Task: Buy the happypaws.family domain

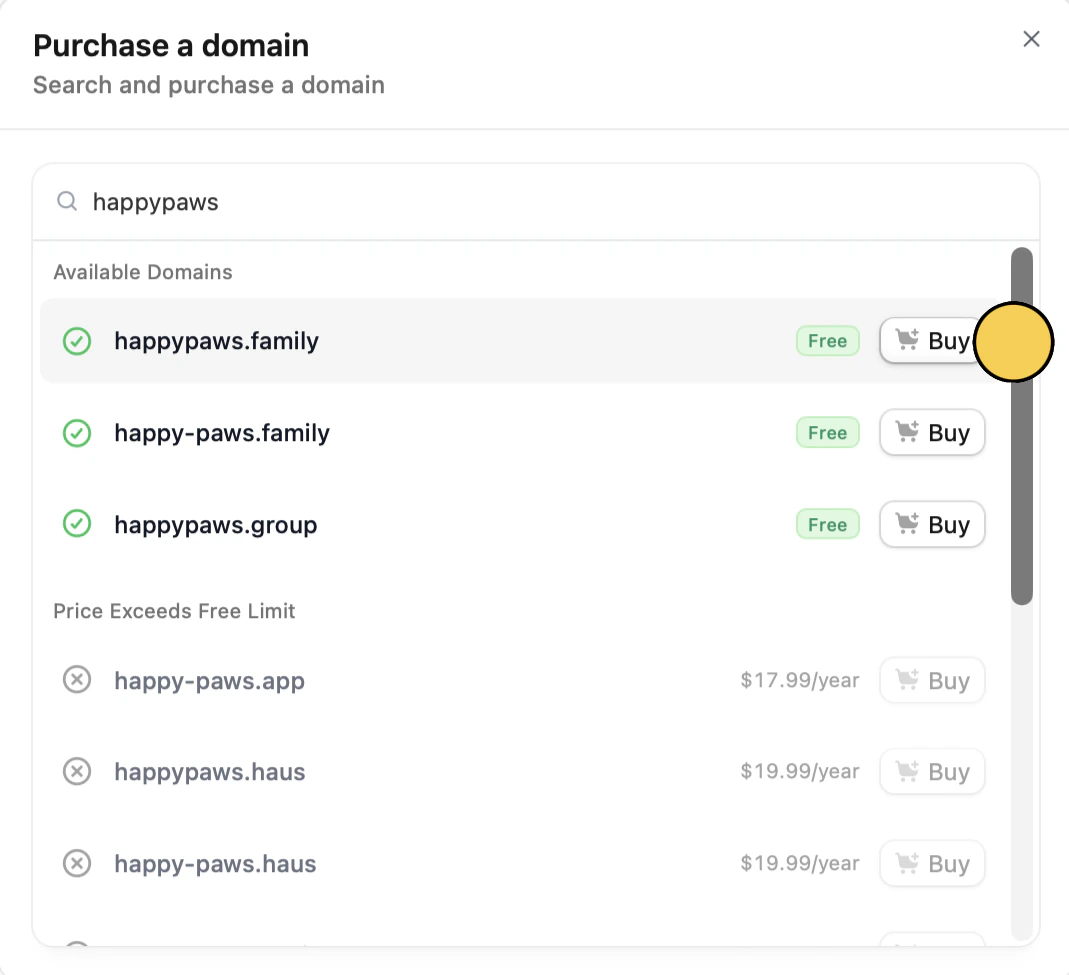Action: (x=932, y=340)
